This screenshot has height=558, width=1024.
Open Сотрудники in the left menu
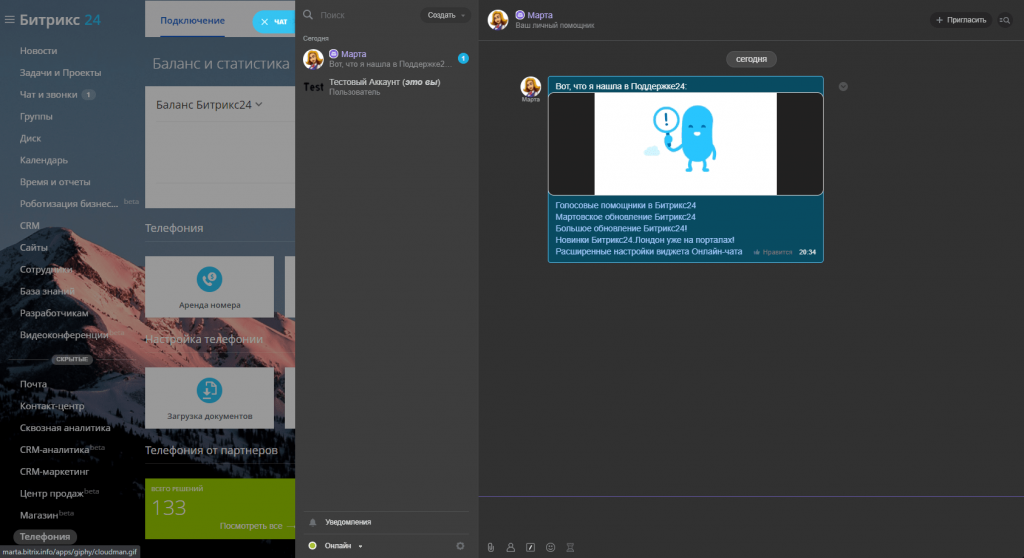pyautogui.click(x=46, y=269)
